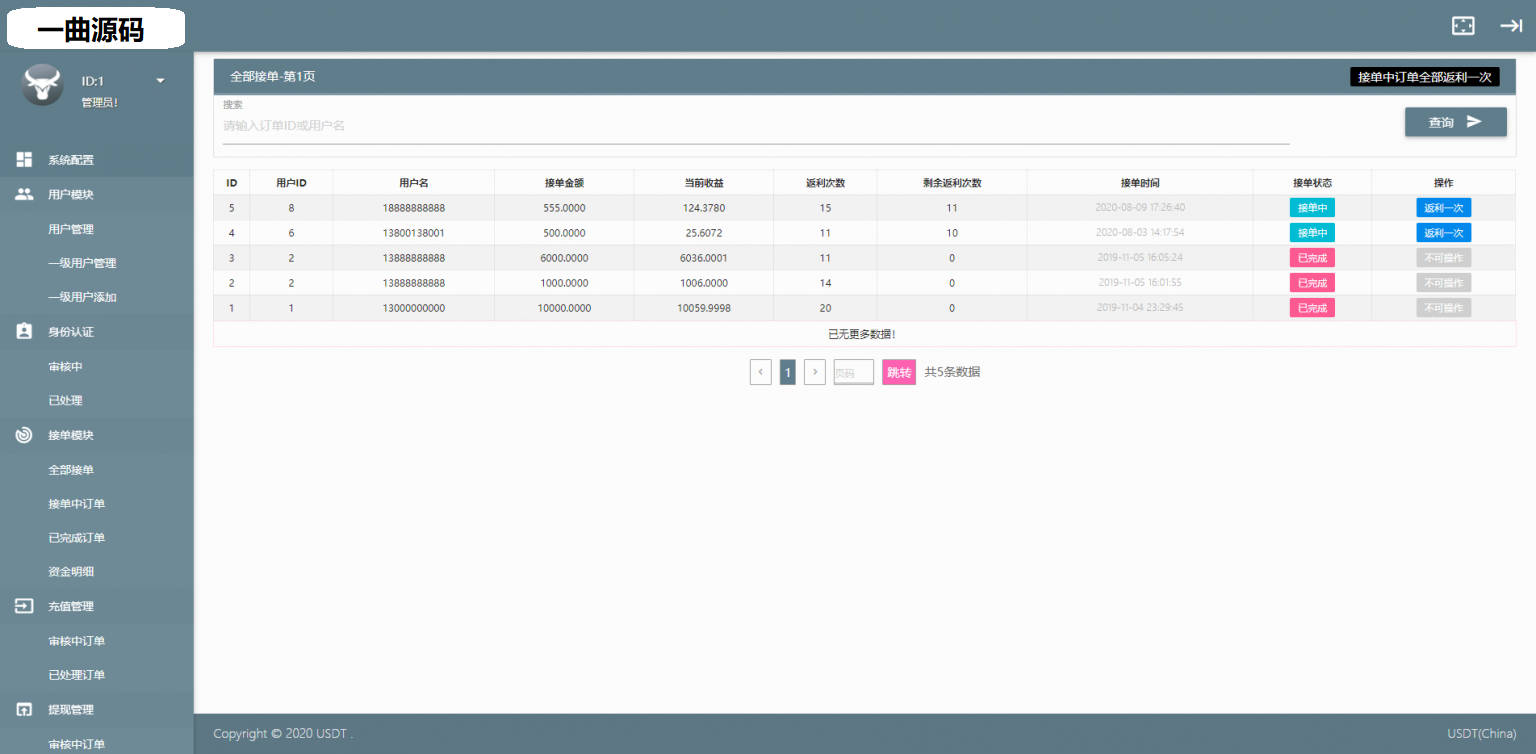Click the 一曲源码 logo

[x=96, y=28]
